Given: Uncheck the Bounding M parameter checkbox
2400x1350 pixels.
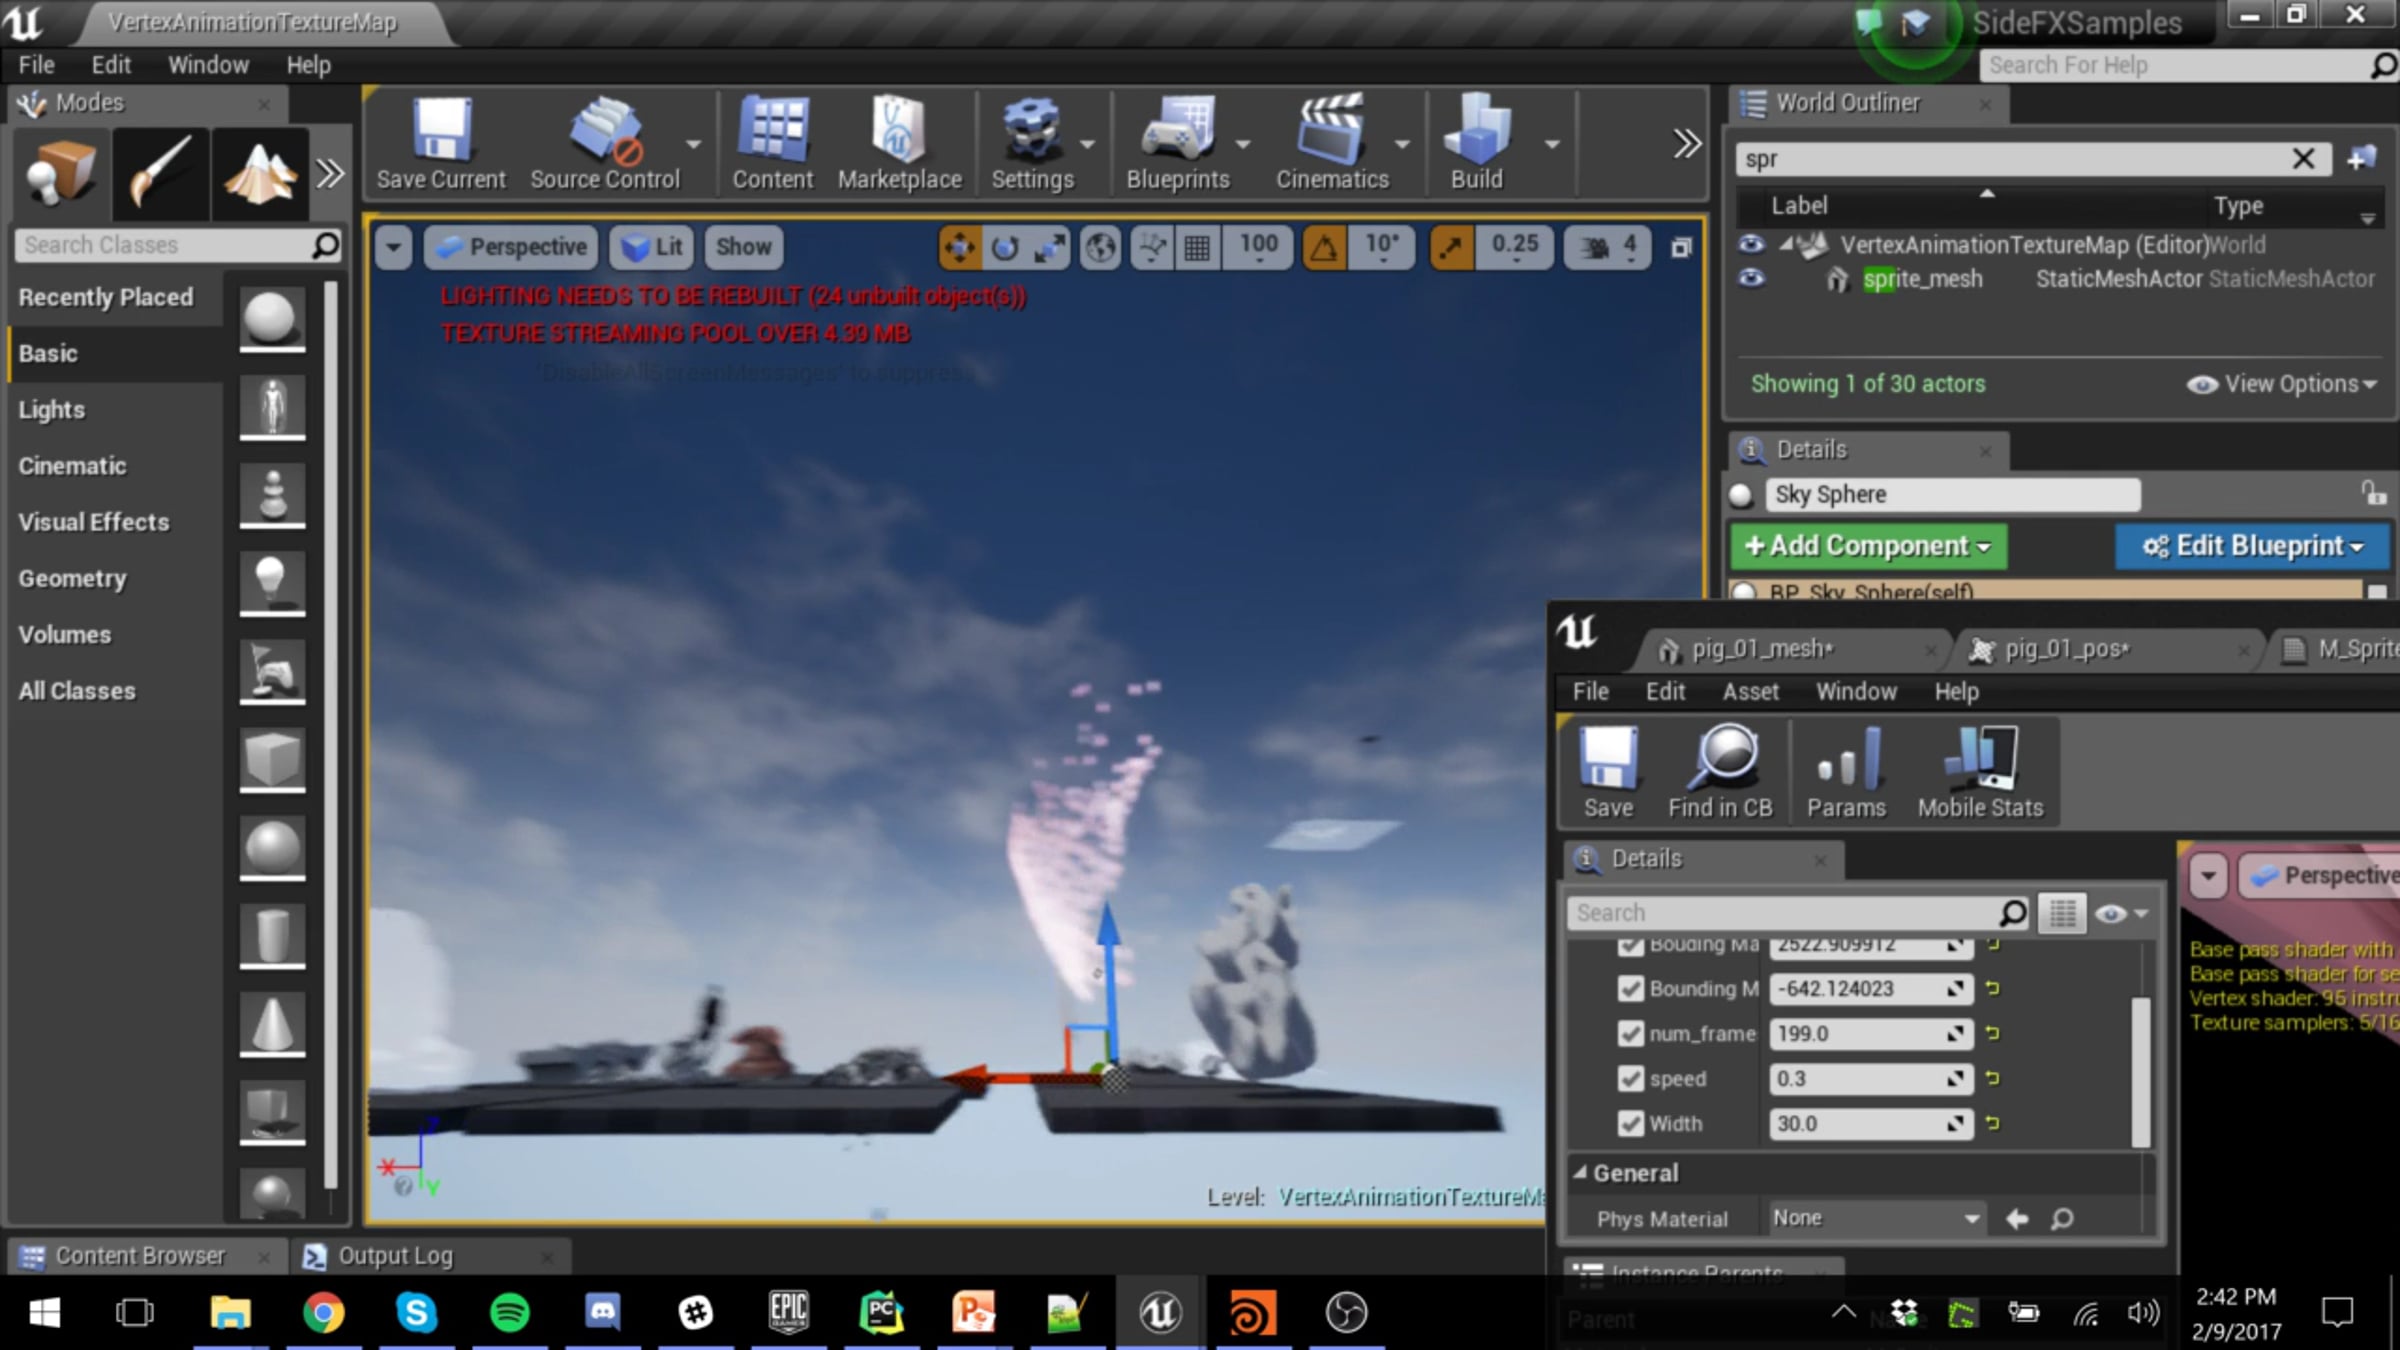Looking at the screenshot, I should 1630,988.
